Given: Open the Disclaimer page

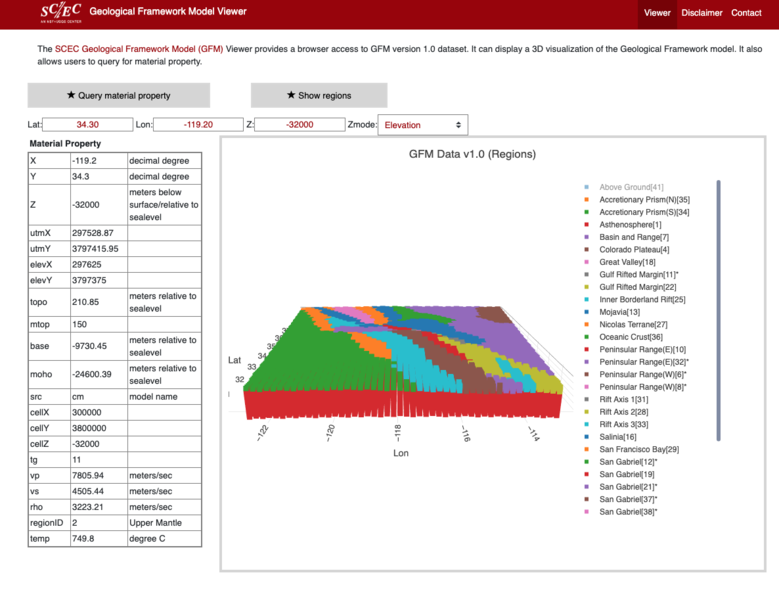Looking at the screenshot, I should (701, 13).
